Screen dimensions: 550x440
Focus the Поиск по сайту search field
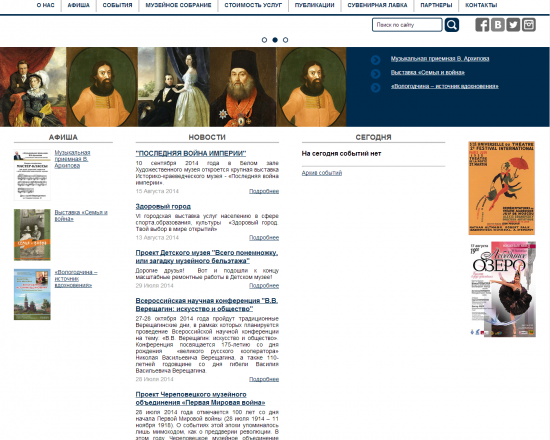(x=407, y=25)
